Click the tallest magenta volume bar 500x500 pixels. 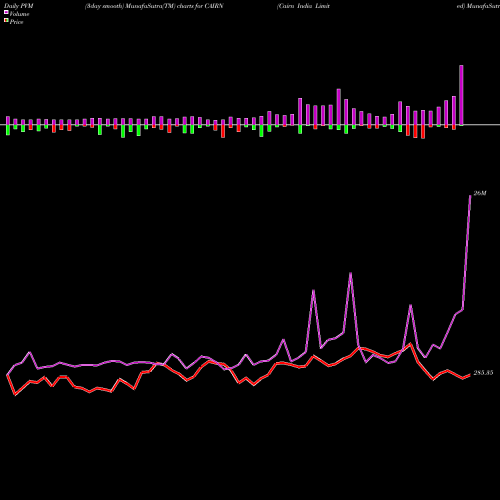(461, 95)
